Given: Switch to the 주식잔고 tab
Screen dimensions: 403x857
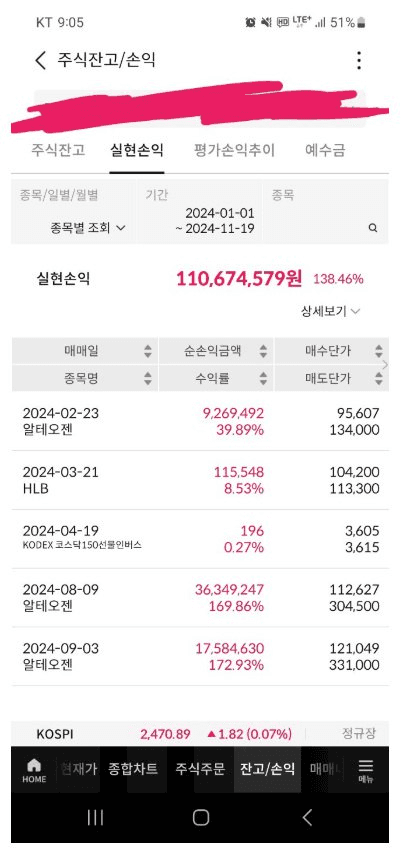Looking at the screenshot, I should tap(58, 150).
